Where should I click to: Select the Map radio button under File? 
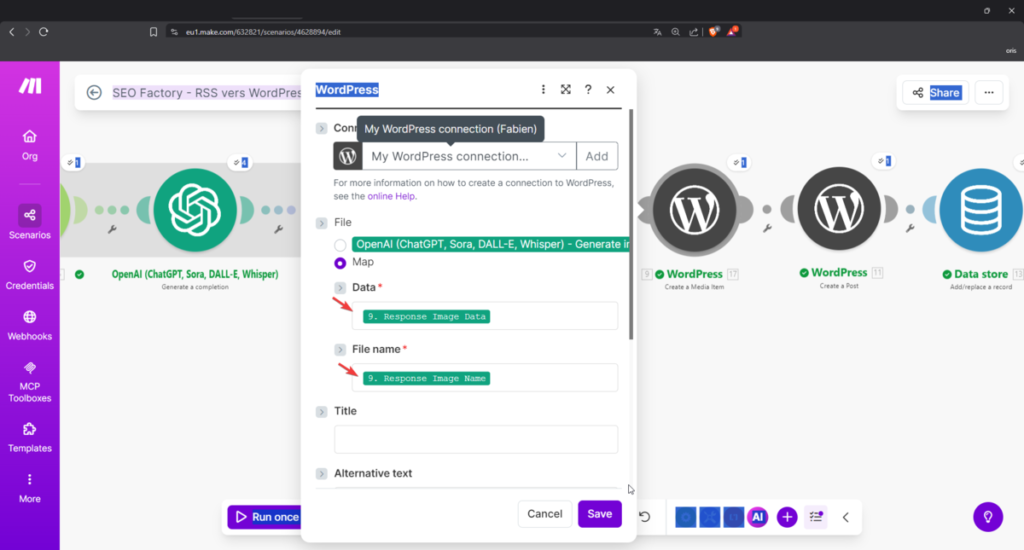[x=341, y=263]
